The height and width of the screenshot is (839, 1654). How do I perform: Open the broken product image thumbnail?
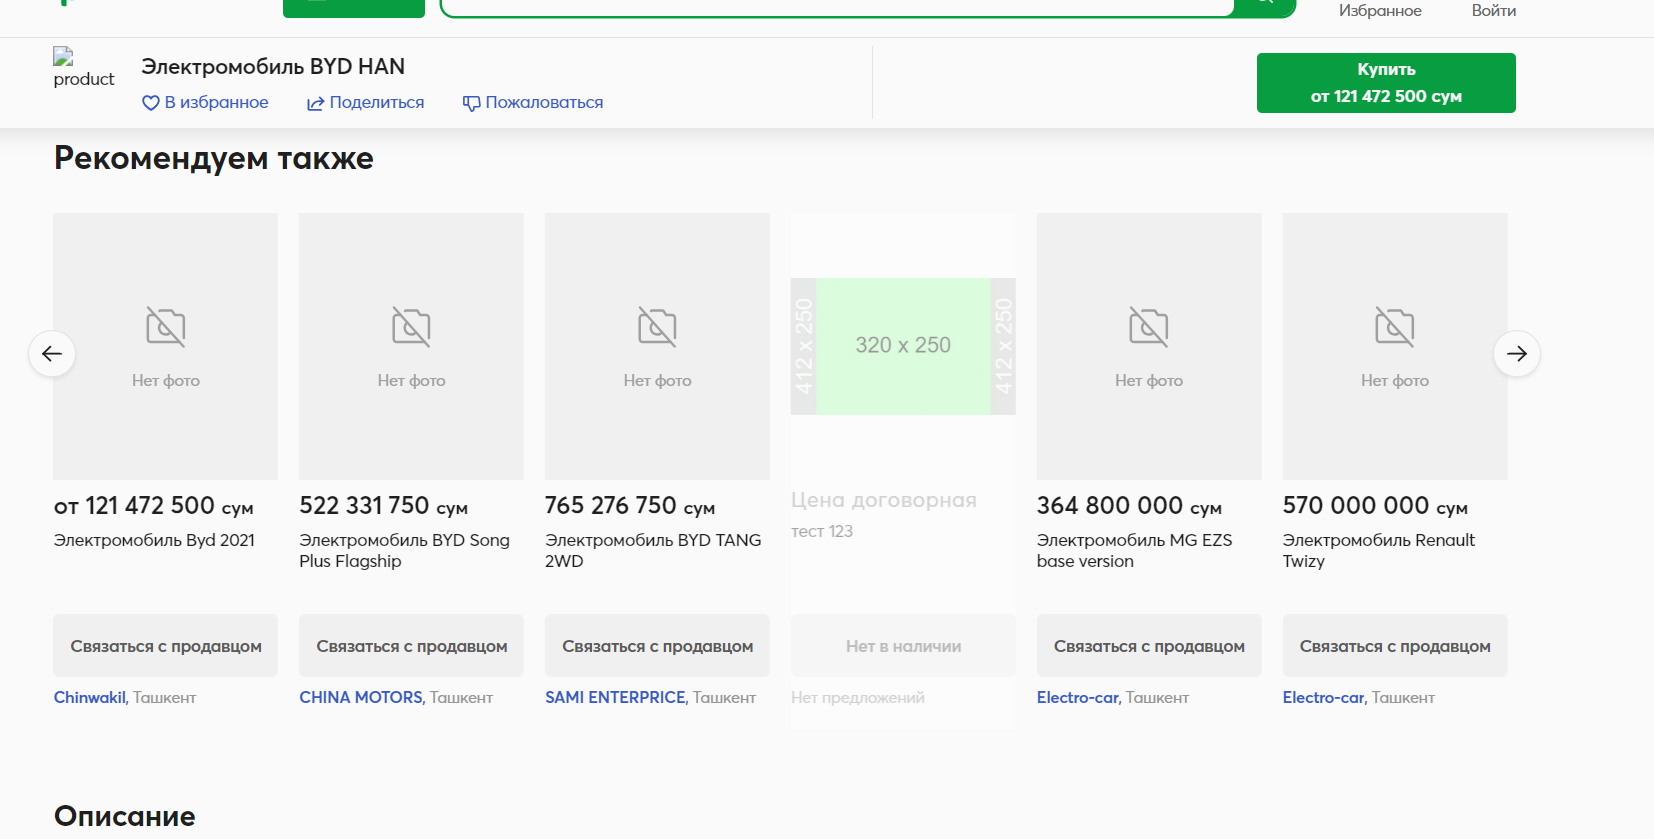coord(84,68)
